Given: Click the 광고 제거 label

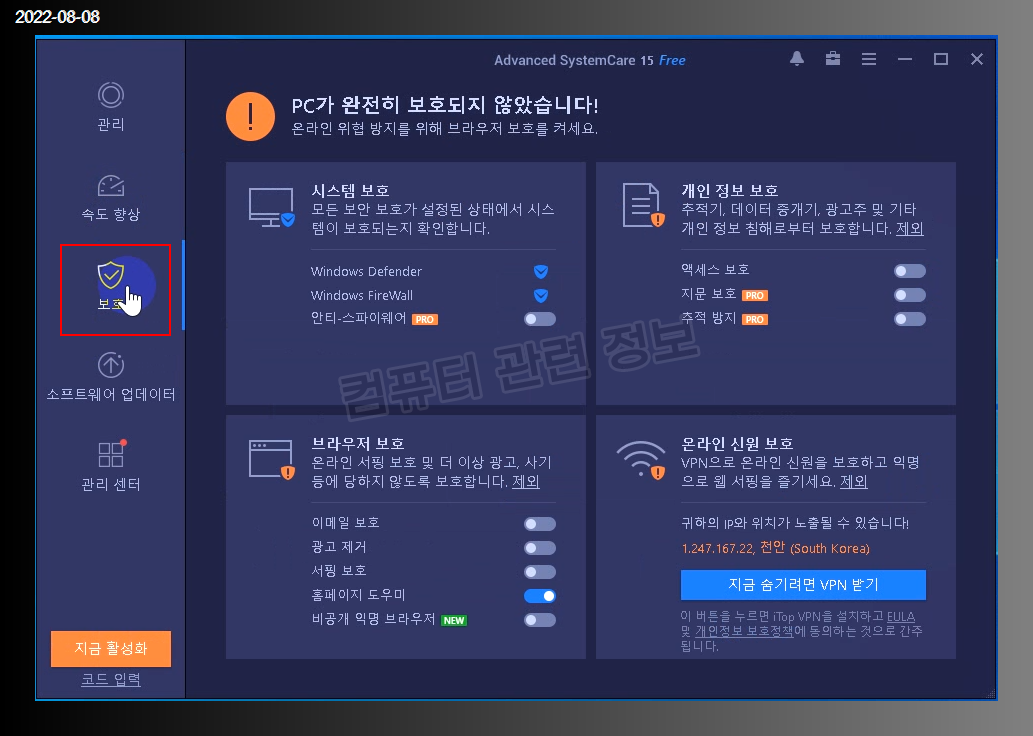Looking at the screenshot, I should click(339, 547).
